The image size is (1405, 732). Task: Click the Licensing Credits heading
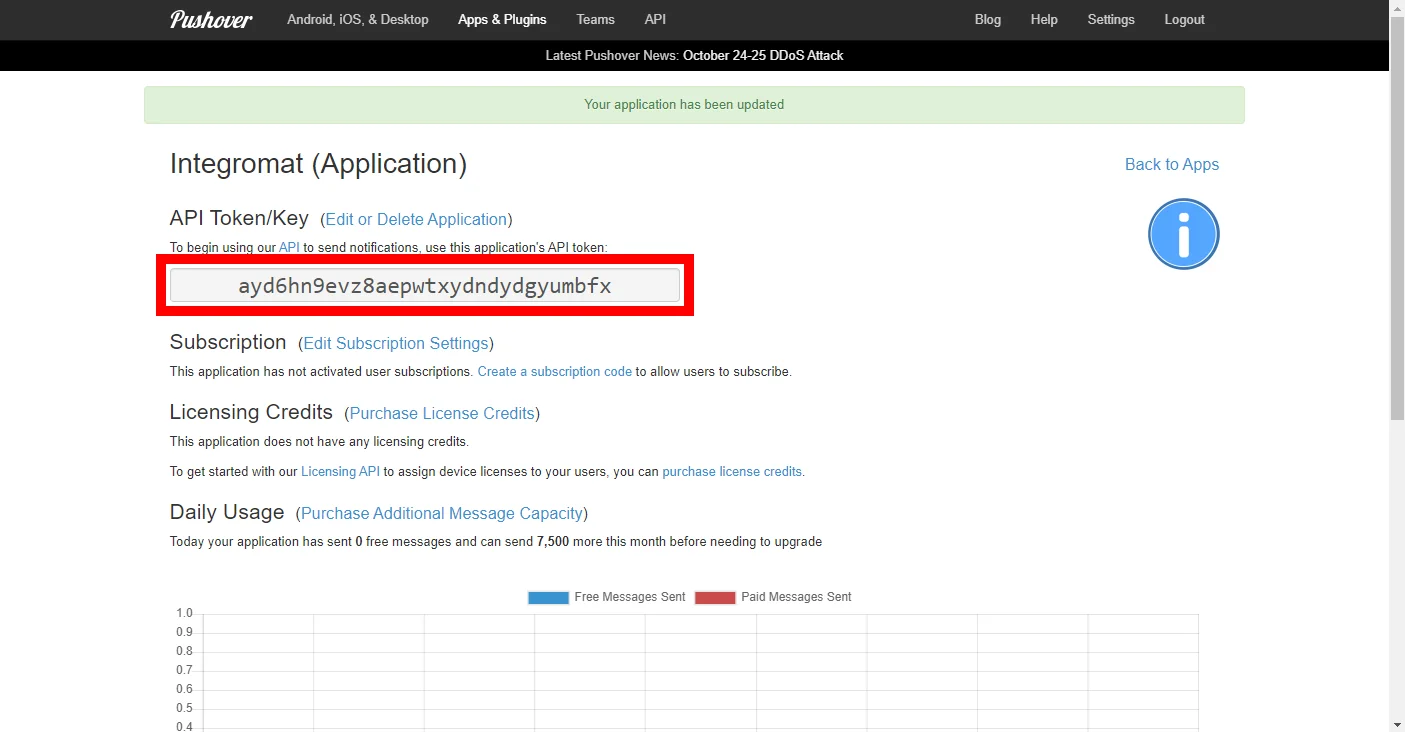[x=251, y=412]
